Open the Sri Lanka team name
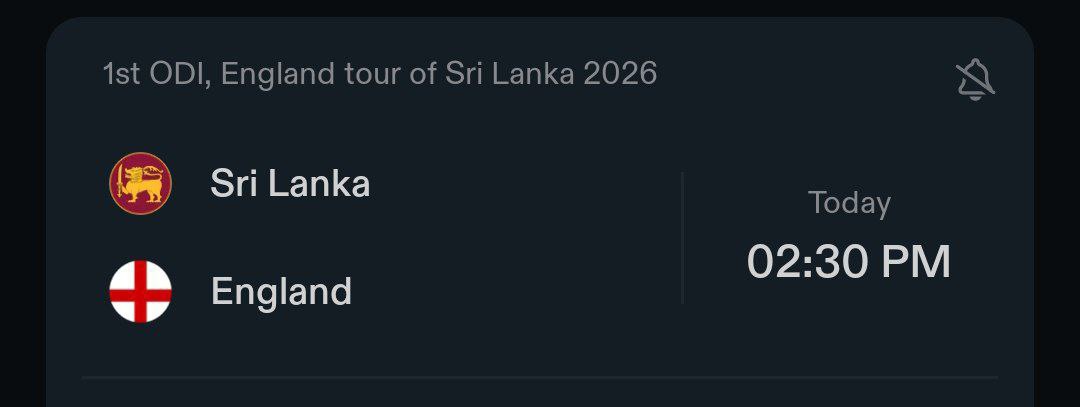The height and width of the screenshot is (407, 1080). pyautogui.click(x=290, y=184)
